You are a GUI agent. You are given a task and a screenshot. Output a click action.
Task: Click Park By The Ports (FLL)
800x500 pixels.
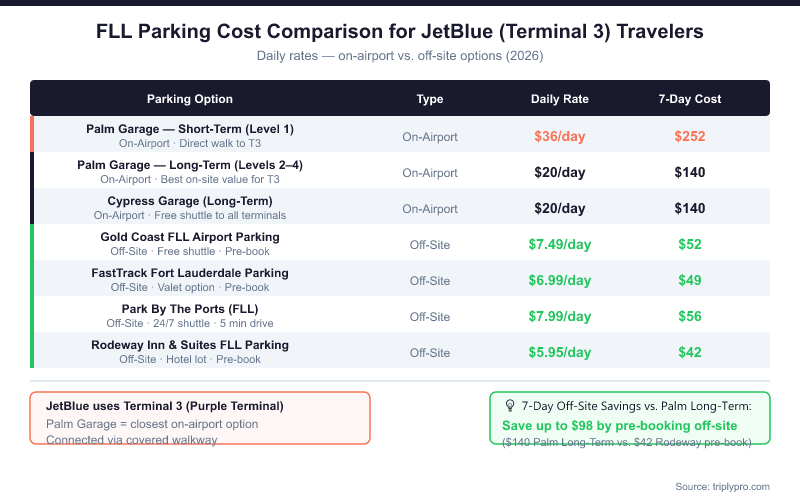pyautogui.click(x=190, y=309)
